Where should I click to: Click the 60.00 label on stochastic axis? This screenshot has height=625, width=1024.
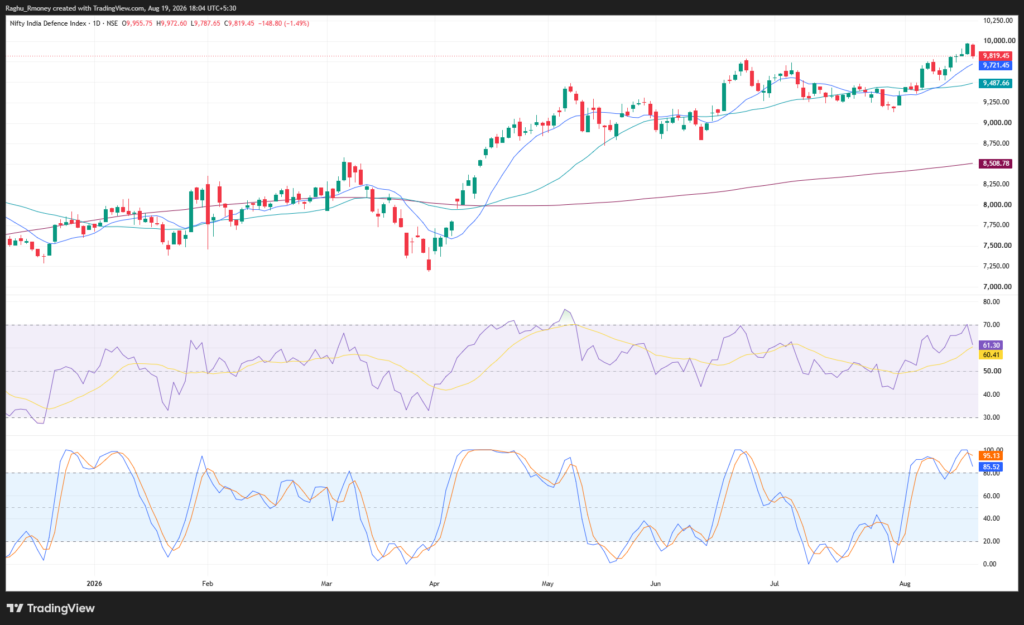tap(991, 496)
